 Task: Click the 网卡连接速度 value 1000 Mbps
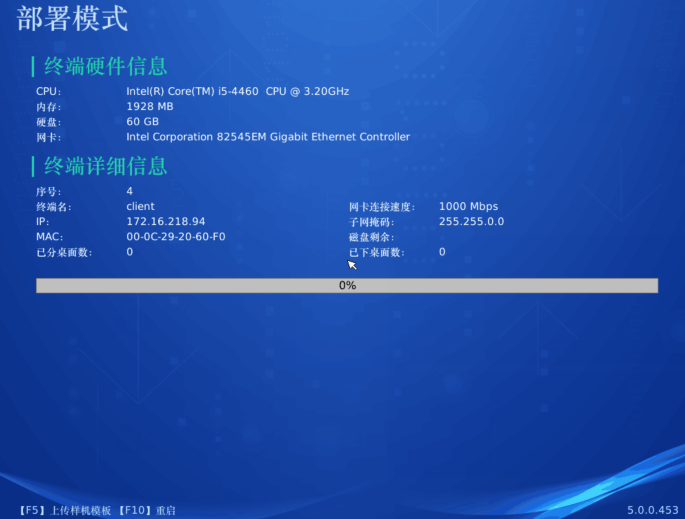point(468,206)
